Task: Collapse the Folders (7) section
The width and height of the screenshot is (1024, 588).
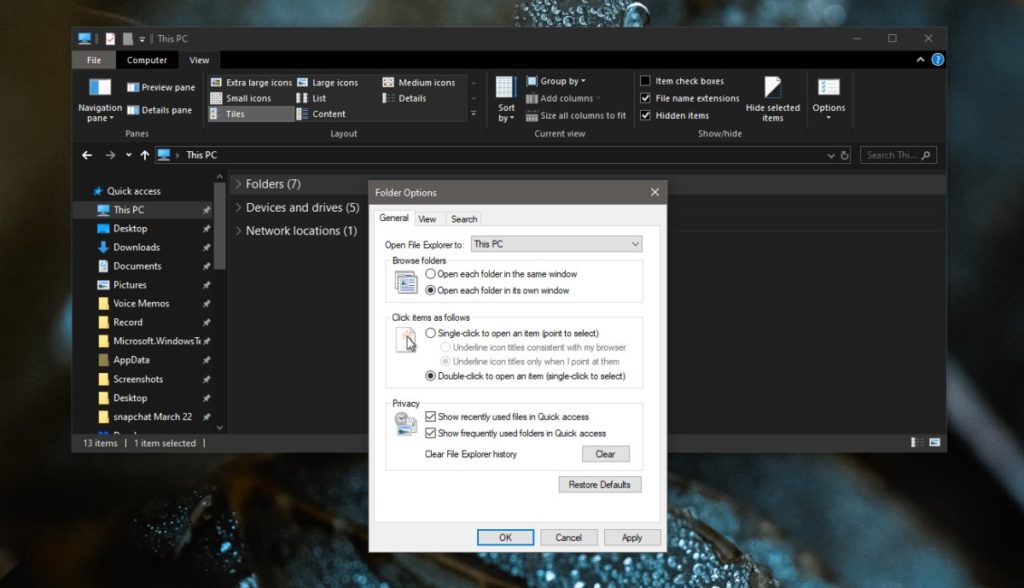Action: [238, 184]
